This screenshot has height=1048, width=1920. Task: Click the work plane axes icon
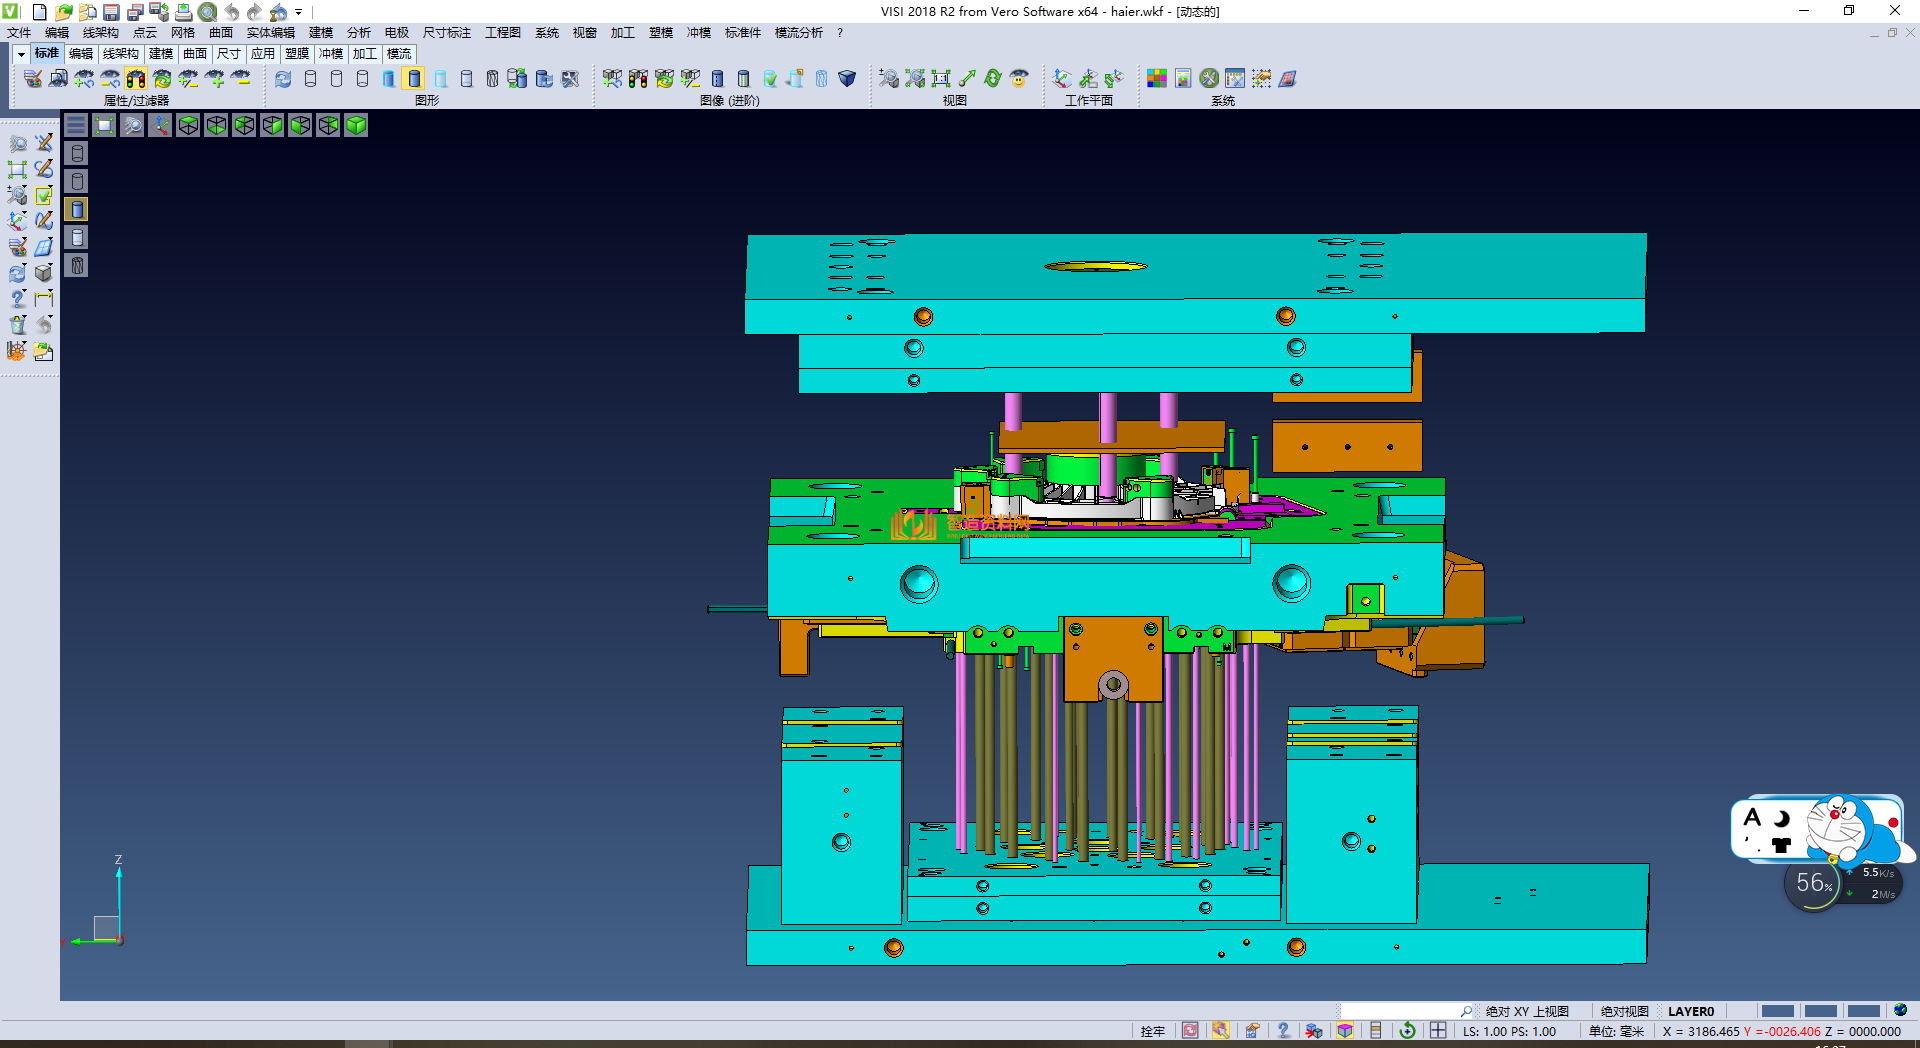tap(1062, 79)
